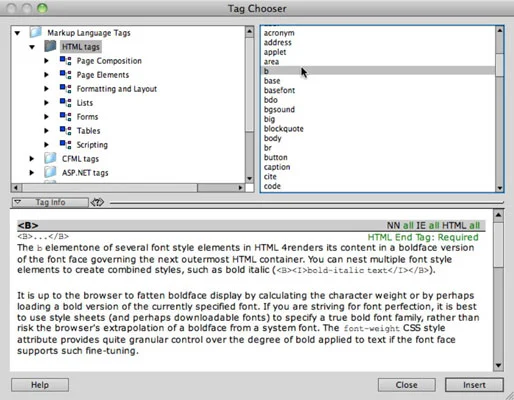514x400 pixels.
Task: Click the green zoom window button
Action: click(42, 8)
